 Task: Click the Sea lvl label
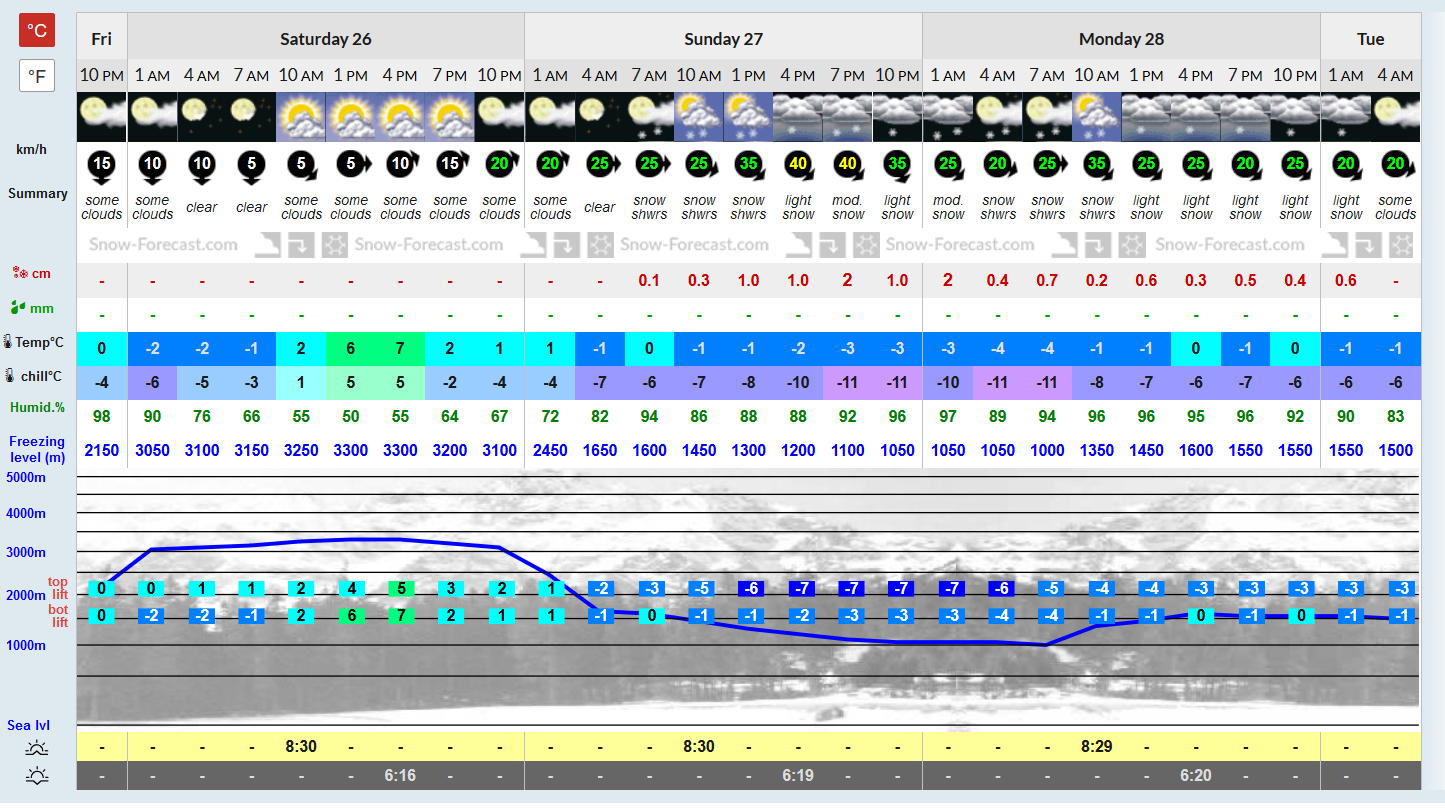[28, 725]
